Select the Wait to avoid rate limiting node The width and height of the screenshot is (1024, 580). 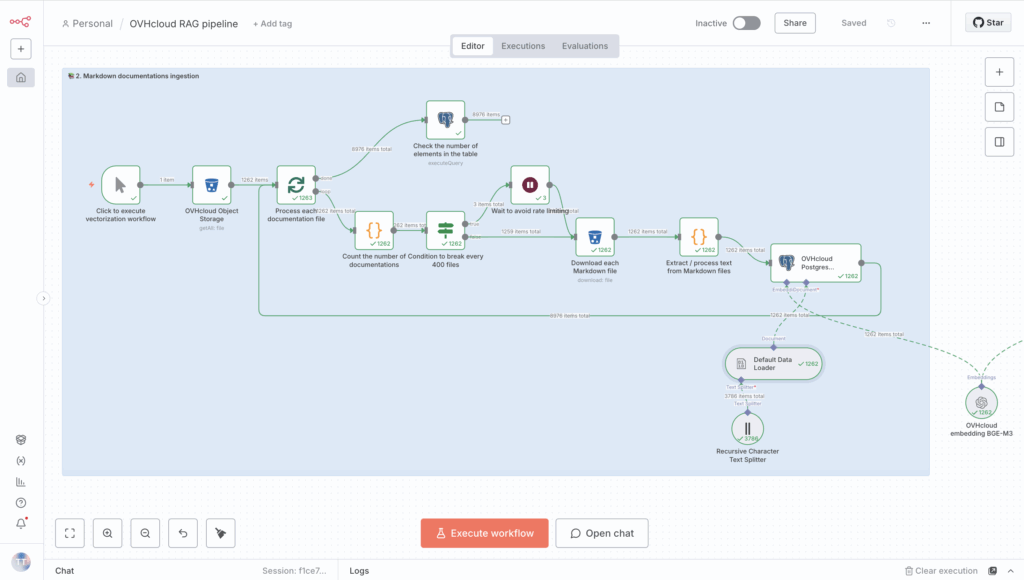pos(530,185)
